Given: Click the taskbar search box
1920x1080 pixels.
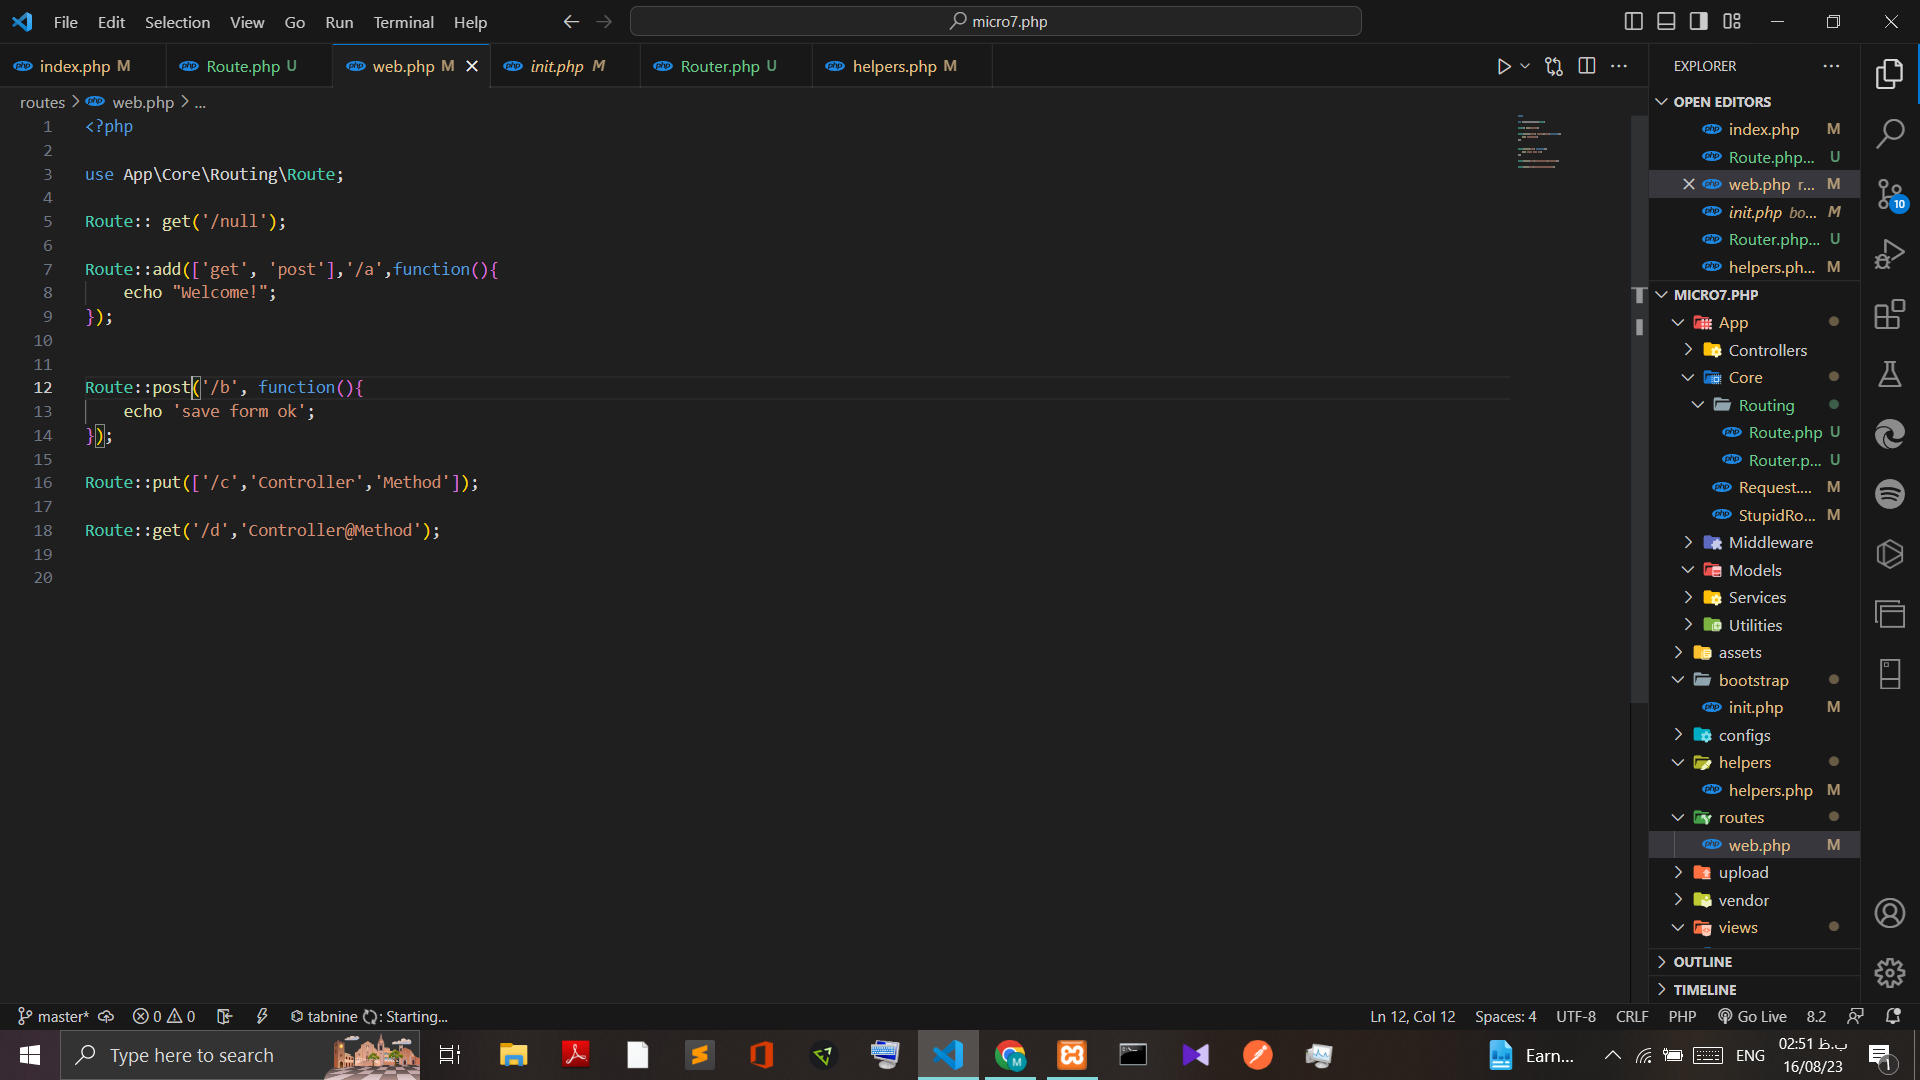Looking at the screenshot, I should (x=240, y=1055).
